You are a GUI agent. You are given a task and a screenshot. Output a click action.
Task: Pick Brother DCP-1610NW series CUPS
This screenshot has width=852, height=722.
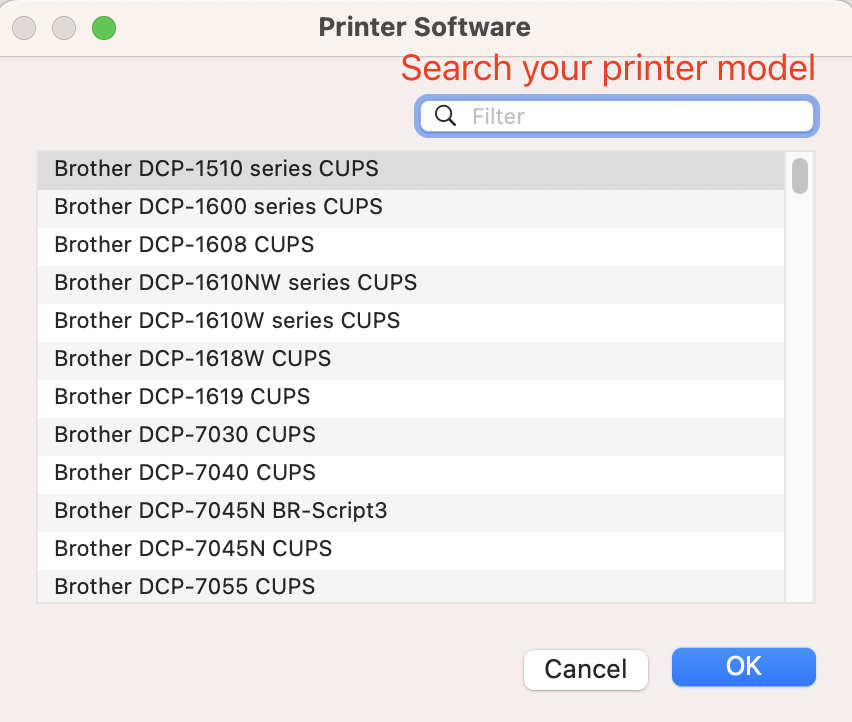[x=235, y=283]
